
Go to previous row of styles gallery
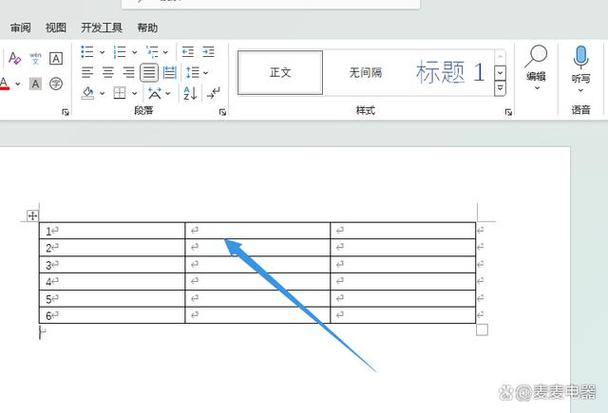coord(500,57)
